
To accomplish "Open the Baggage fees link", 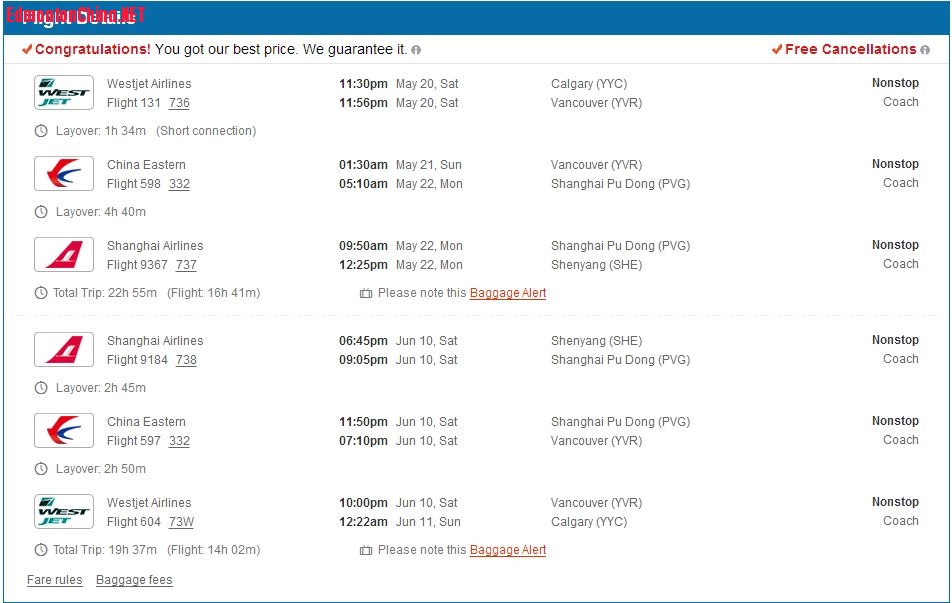I will pyautogui.click(x=134, y=580).
